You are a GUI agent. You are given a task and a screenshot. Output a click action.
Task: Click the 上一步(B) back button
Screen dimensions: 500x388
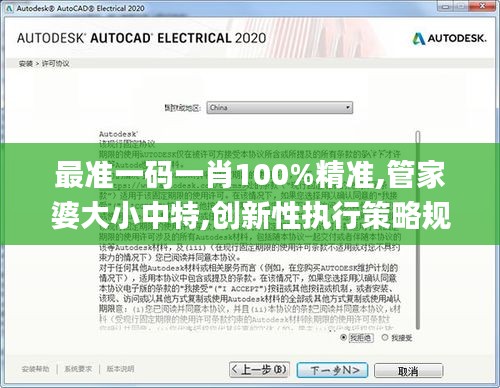(259, 370)
